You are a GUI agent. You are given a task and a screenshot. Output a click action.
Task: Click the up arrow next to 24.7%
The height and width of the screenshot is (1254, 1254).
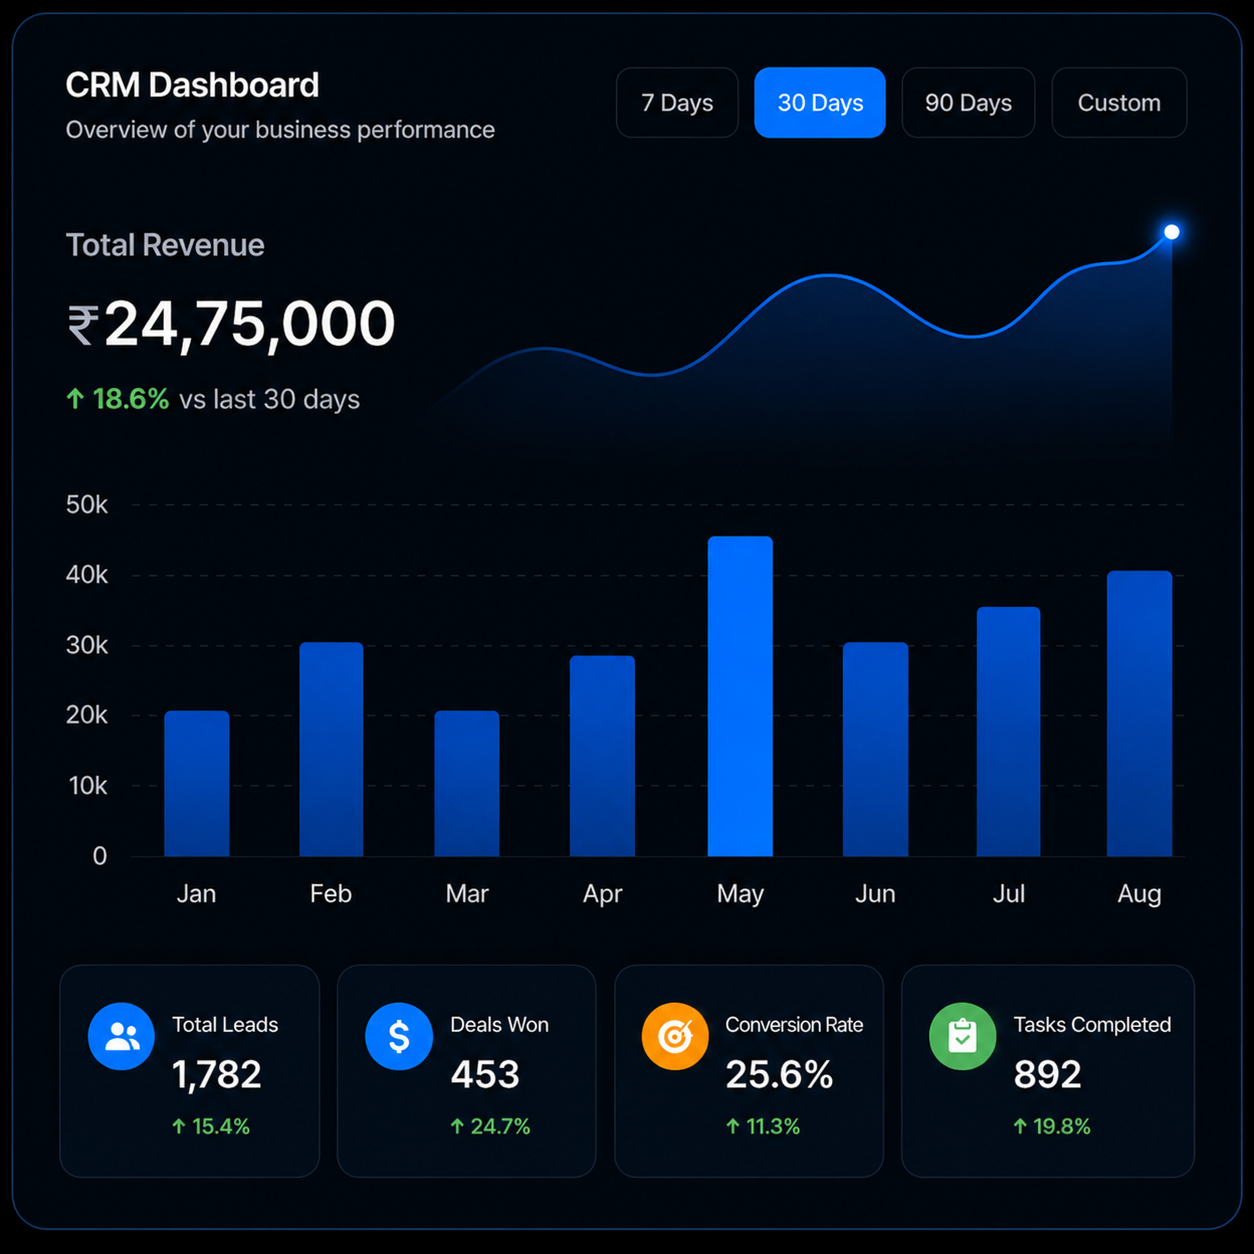(457, 1126)
